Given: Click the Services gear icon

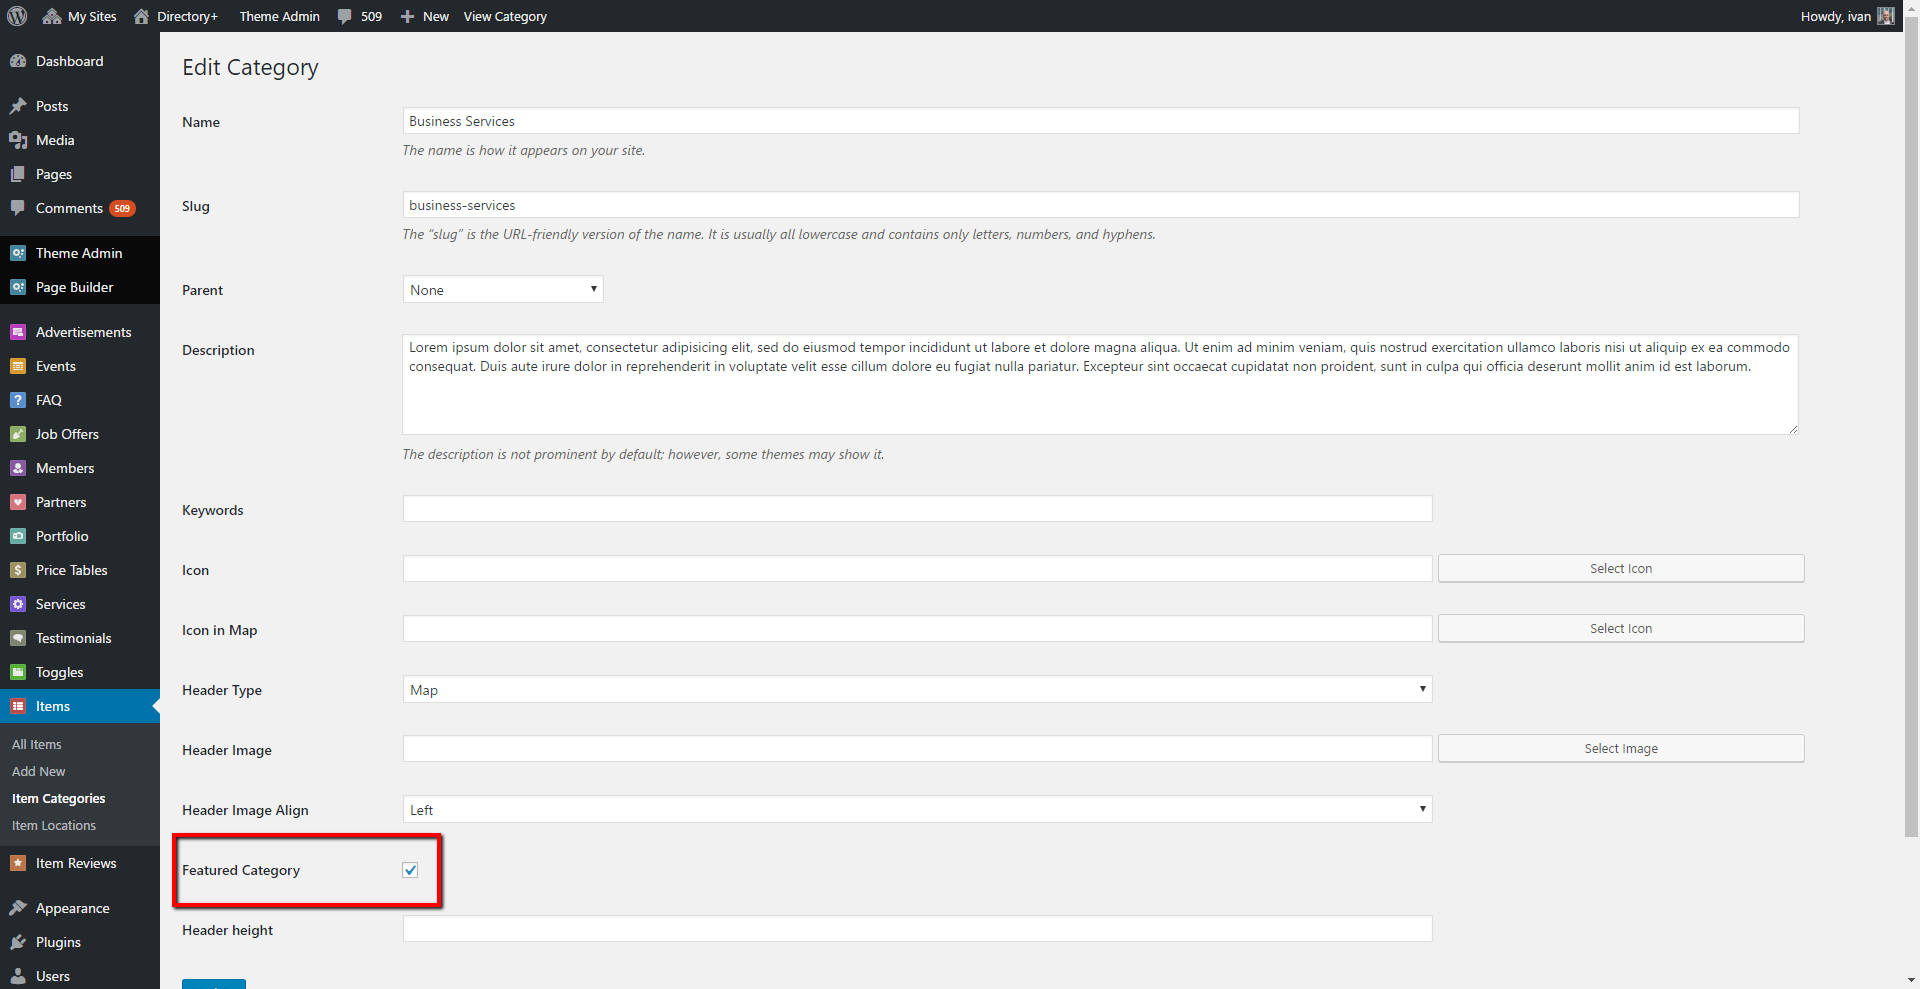Looking at the screenshot, I should coord(18,604).
